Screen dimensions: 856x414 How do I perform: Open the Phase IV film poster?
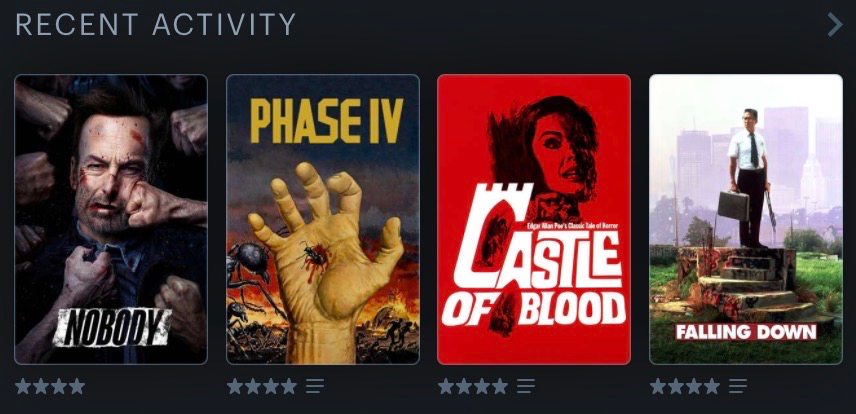coord(323,219)
